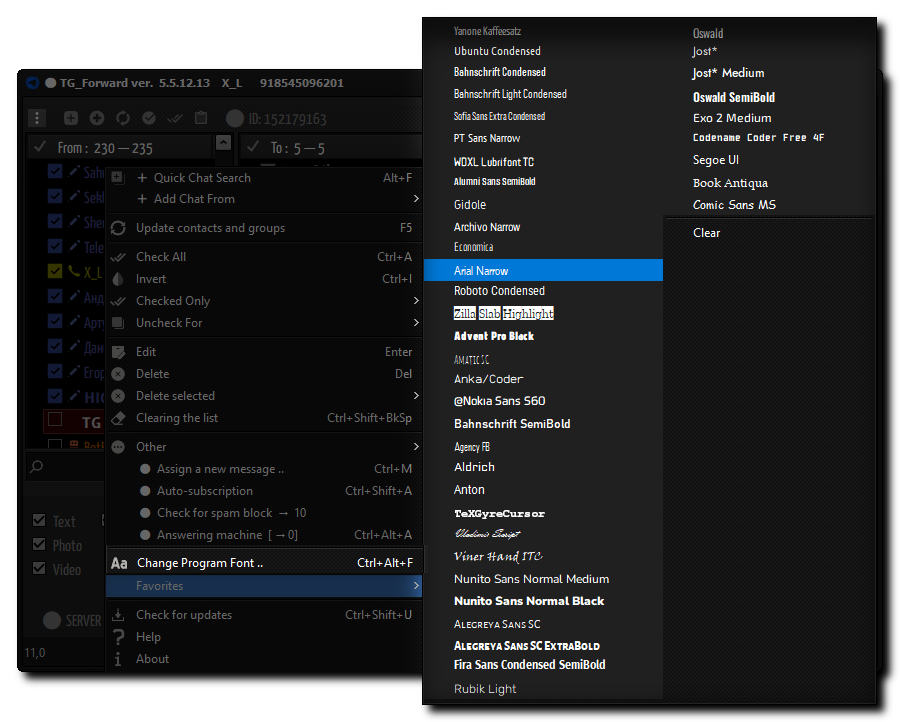Viewport: 900px width, 722px height.
Task: Uncheck the Sher chat checkbox
Action: point(55,221)
